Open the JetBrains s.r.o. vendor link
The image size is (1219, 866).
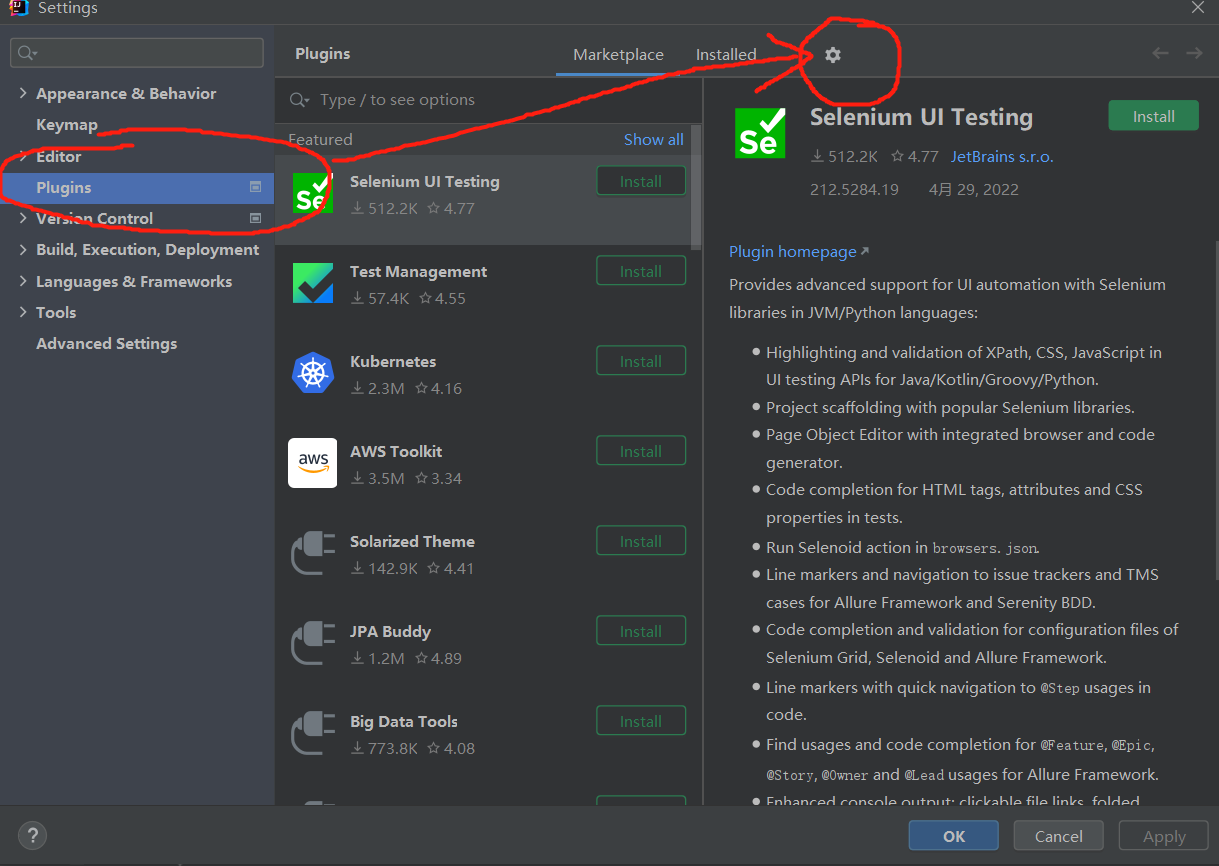click(1002, 156)
